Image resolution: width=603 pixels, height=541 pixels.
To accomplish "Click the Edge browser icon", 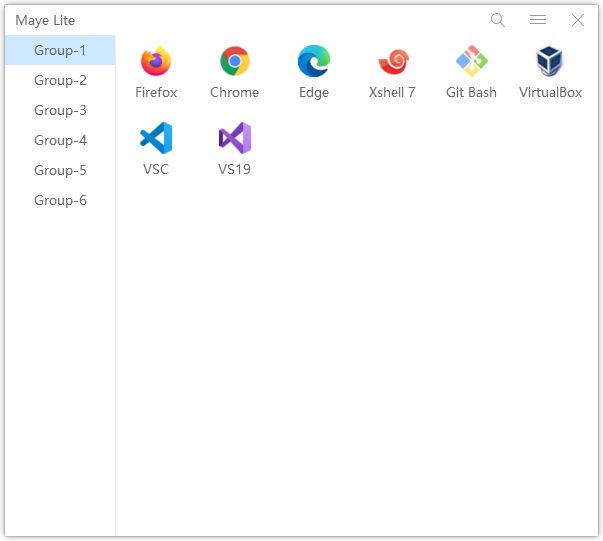I will pyautogui.click(x=314, y=62).
